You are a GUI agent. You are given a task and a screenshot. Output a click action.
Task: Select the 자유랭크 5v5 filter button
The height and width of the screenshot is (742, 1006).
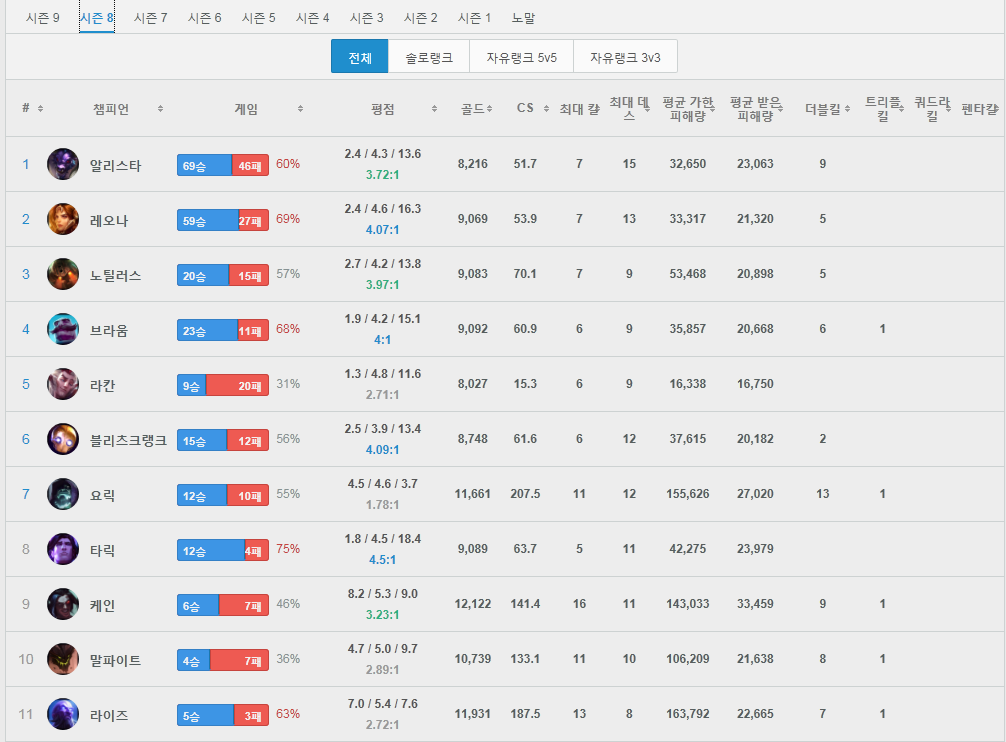click(523, 57)
